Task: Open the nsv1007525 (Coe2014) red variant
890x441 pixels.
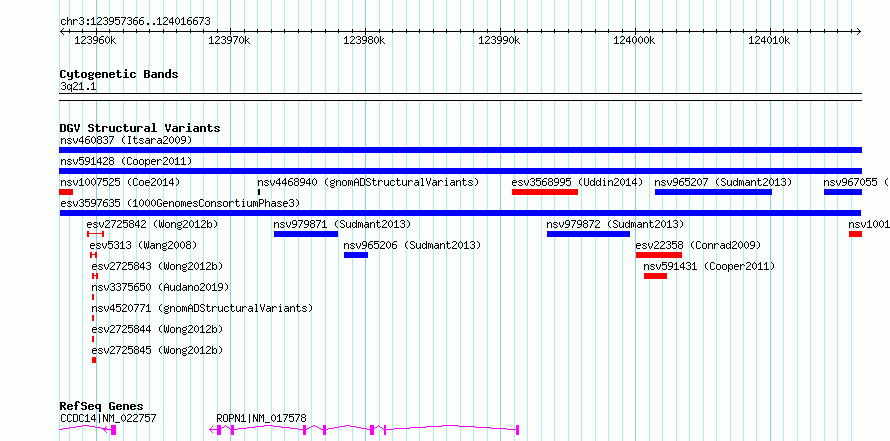Action: pos(66,192)
